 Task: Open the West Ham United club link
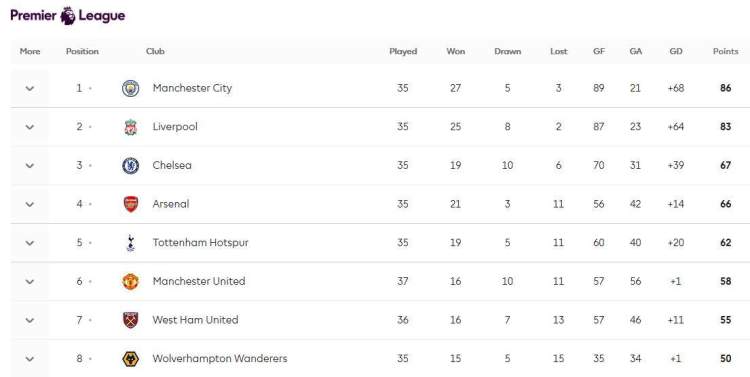pos(195,320)
